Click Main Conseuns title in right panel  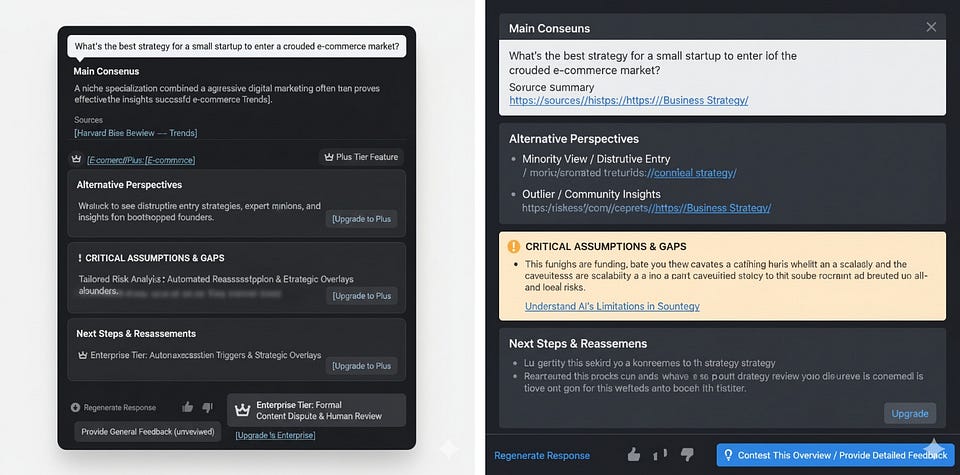click(x=550, y=28)
